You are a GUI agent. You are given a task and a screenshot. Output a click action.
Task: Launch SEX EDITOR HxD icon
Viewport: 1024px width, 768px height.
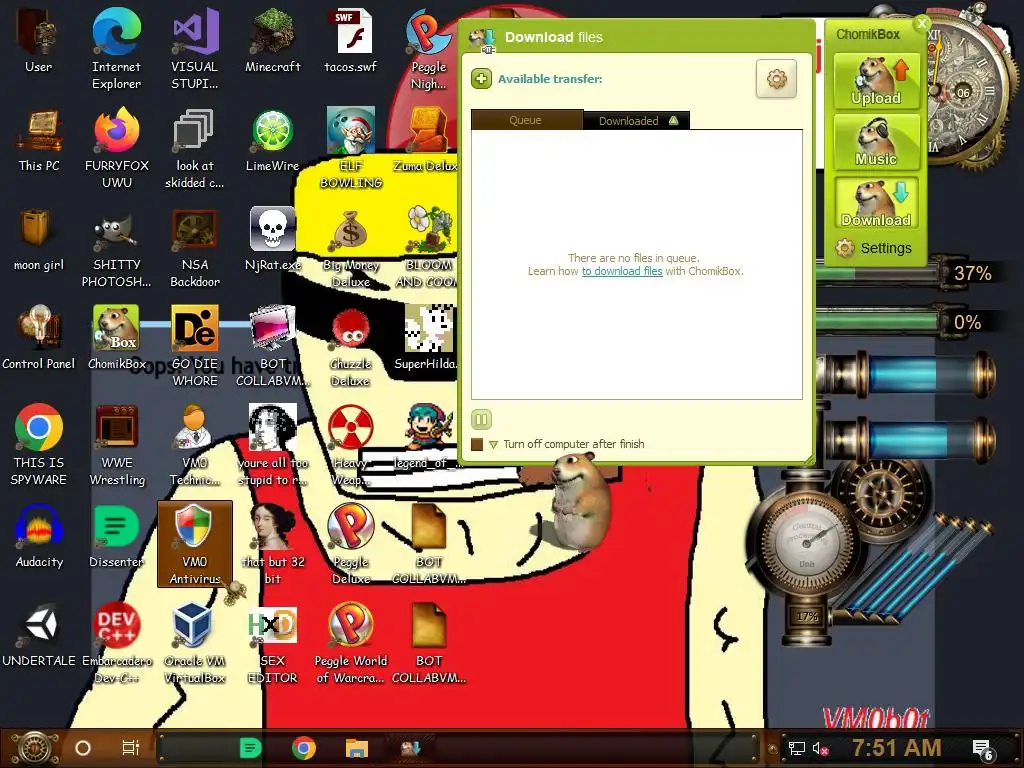point(273,643)
